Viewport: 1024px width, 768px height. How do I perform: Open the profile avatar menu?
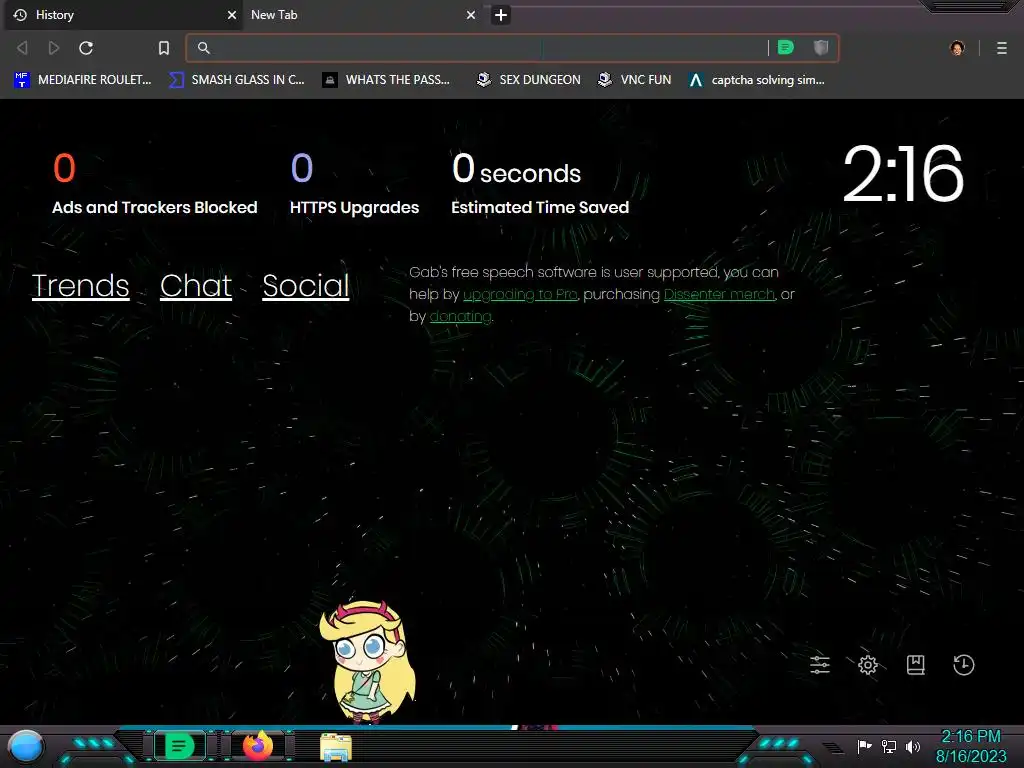(x=957, y=48)
